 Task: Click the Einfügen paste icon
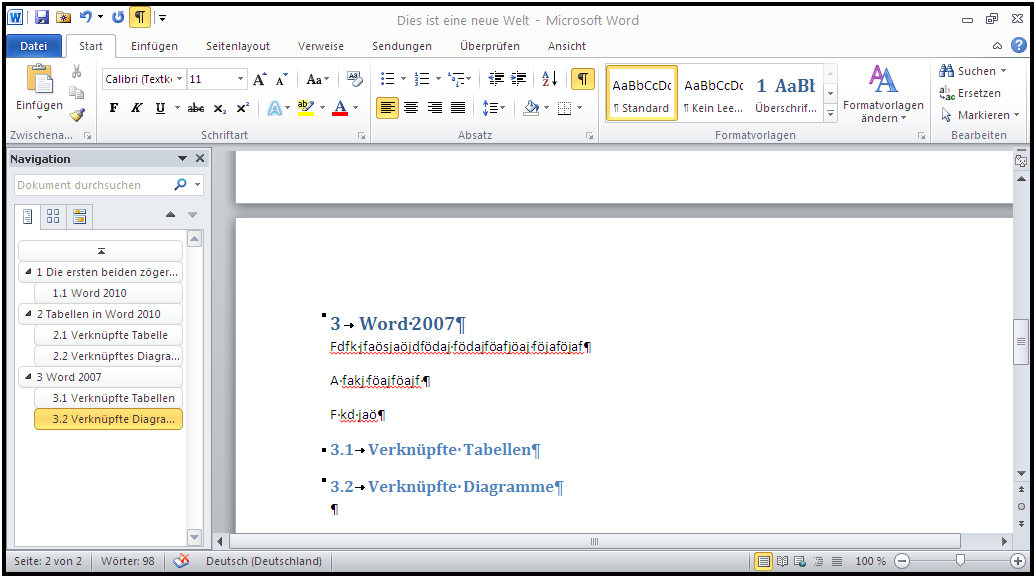(40, 79)
